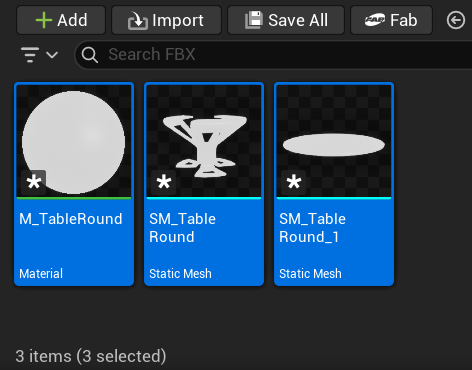The image size is (472, 370).
Task: Click unsaved asterisk badge on SM_TableRound
Action: (164, 182)
